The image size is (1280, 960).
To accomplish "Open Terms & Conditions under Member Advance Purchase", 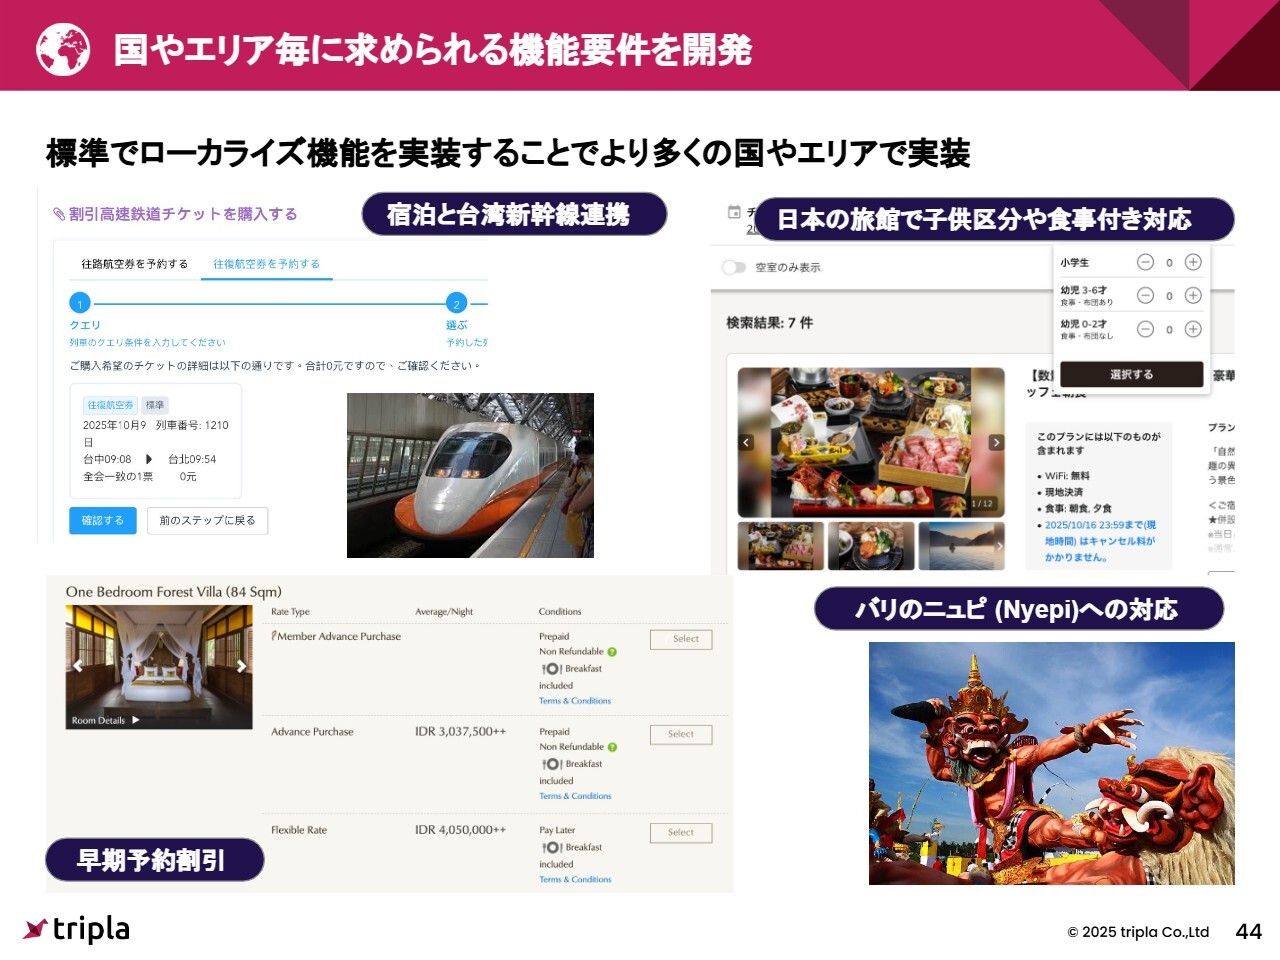I will tap(574, 701).
